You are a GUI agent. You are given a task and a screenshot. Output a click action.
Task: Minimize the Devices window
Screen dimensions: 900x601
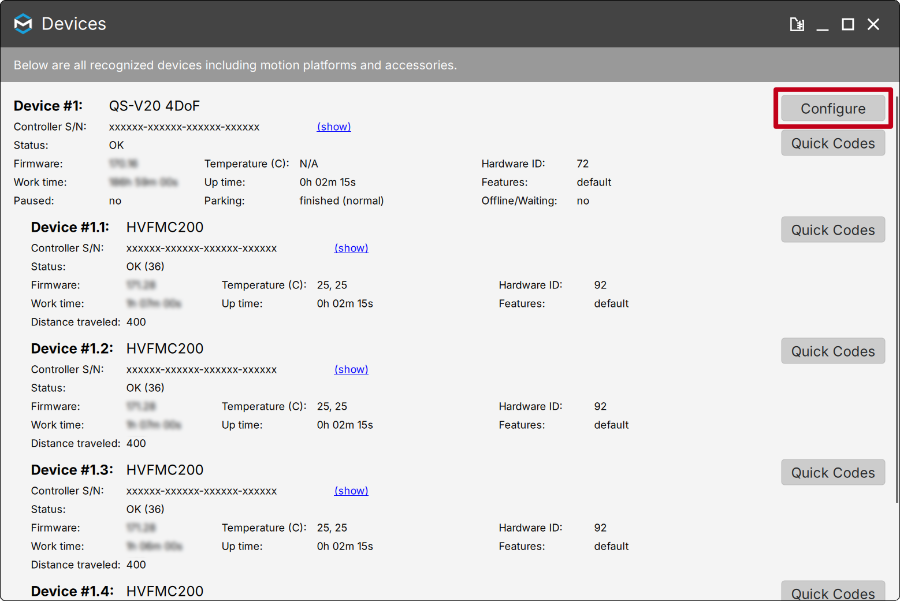coord(822,24)
